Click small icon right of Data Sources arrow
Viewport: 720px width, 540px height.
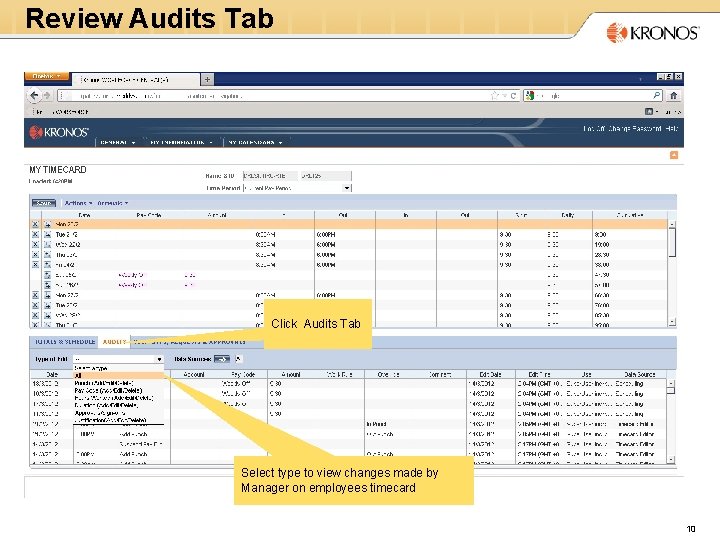238,359
